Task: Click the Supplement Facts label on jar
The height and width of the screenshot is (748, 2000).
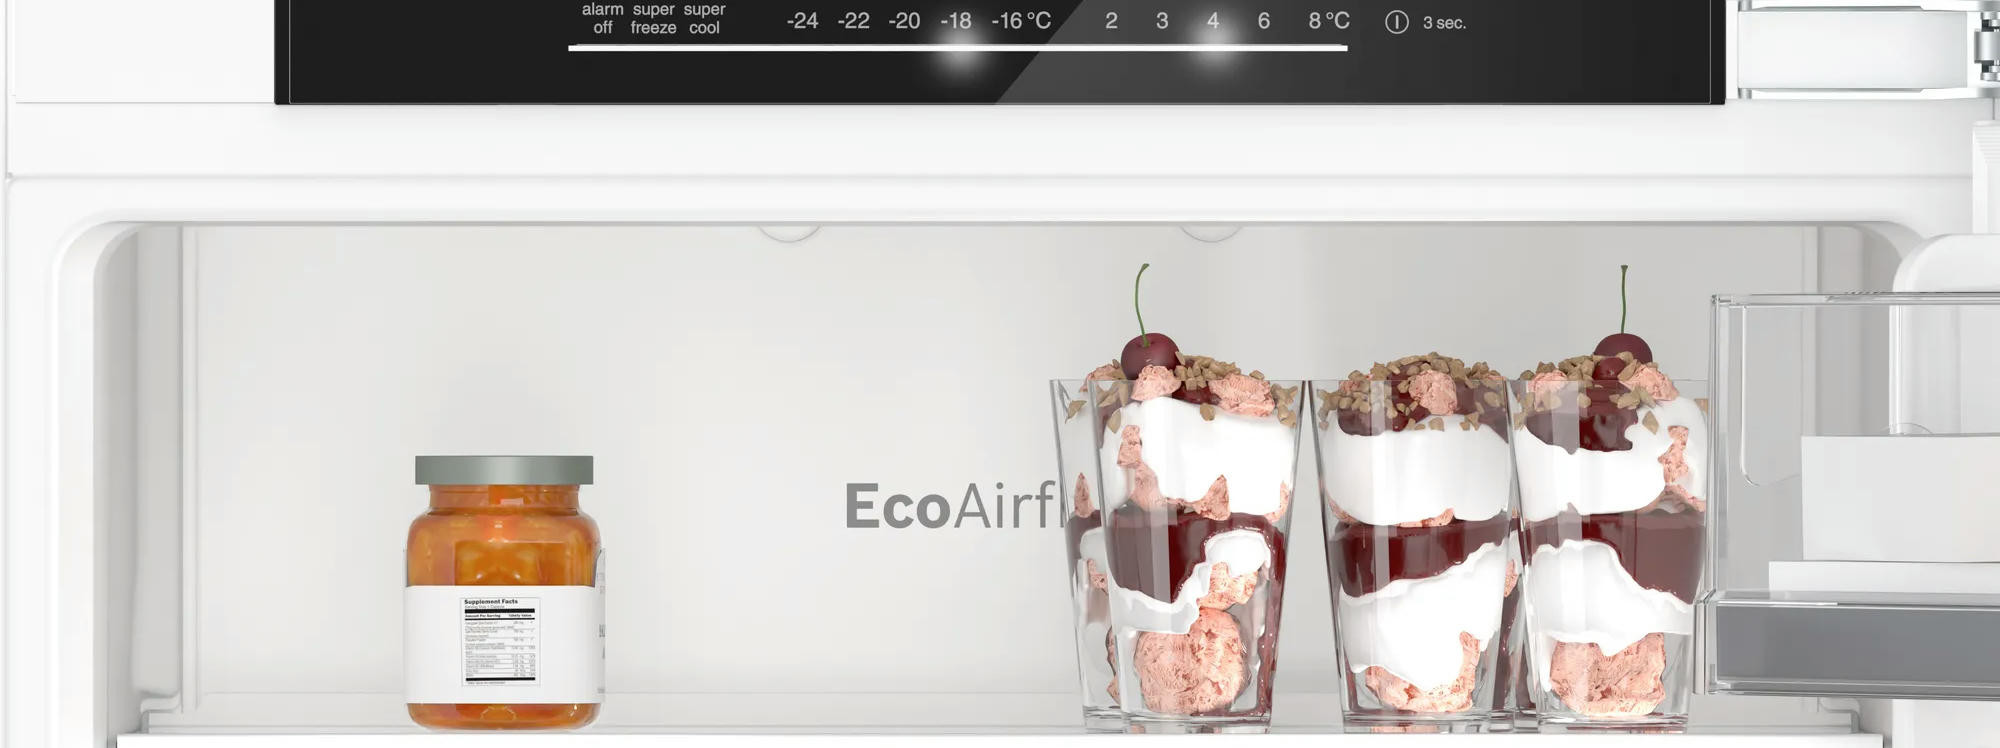Action: [x=499, y=640]
